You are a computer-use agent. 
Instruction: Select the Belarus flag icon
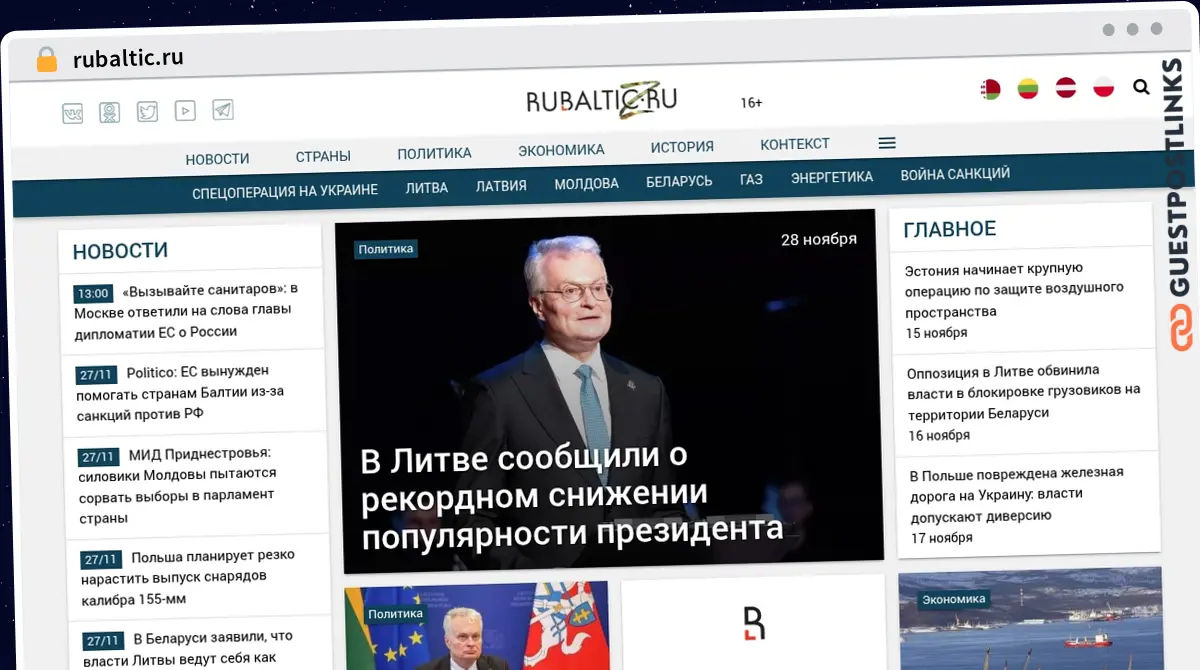pos(990,90)
